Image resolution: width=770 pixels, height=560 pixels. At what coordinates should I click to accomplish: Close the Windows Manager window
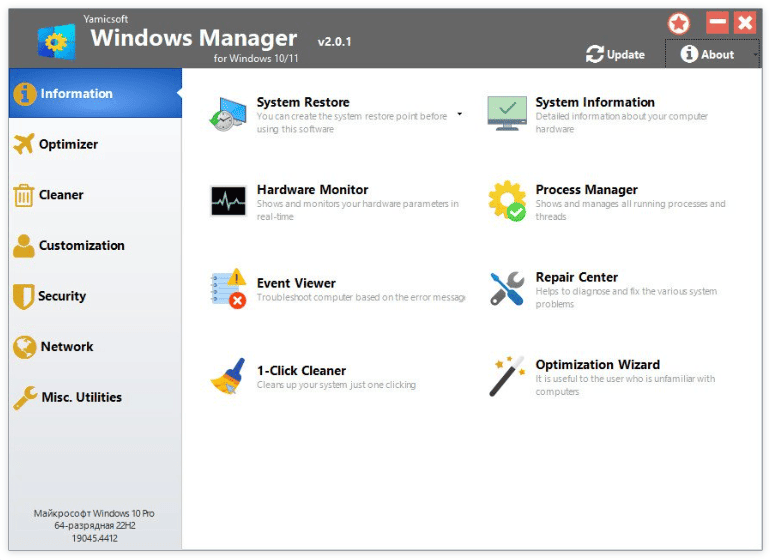coord(745,22)
